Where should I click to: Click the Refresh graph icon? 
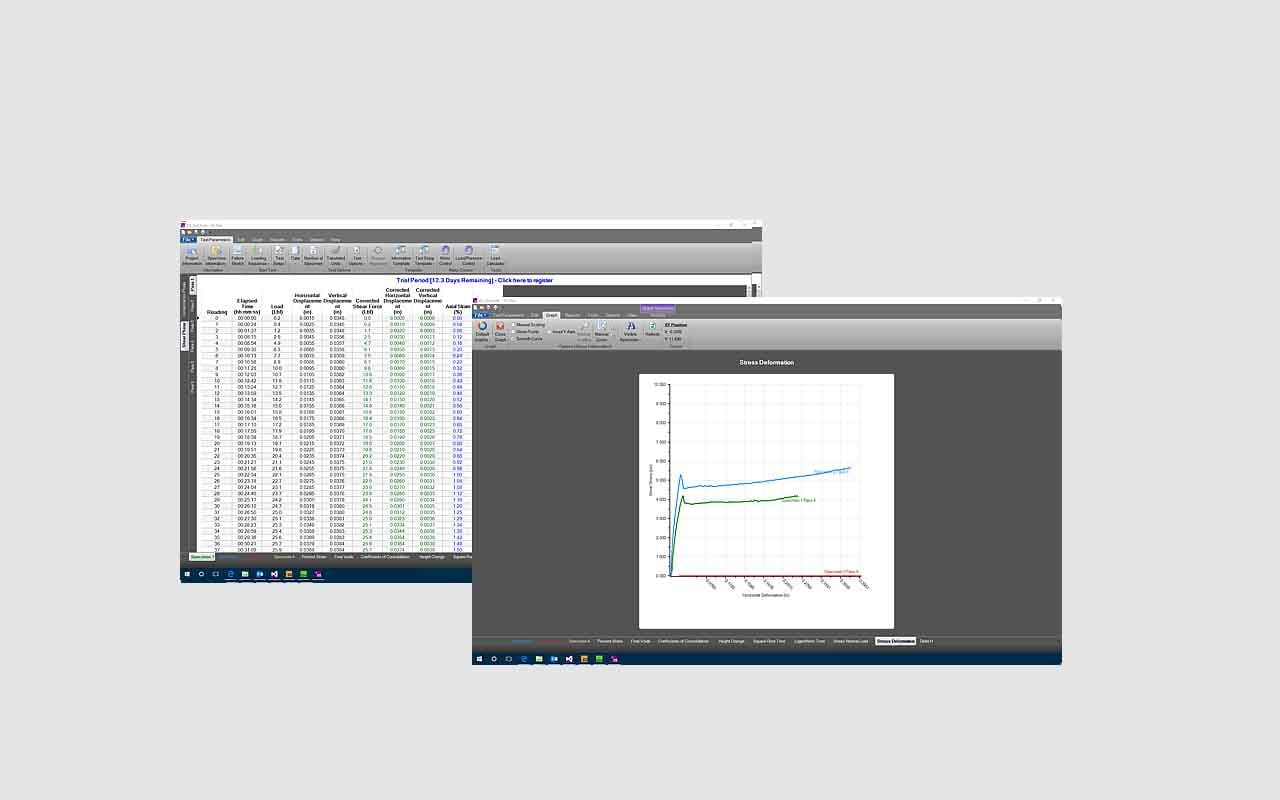point(652,329)
